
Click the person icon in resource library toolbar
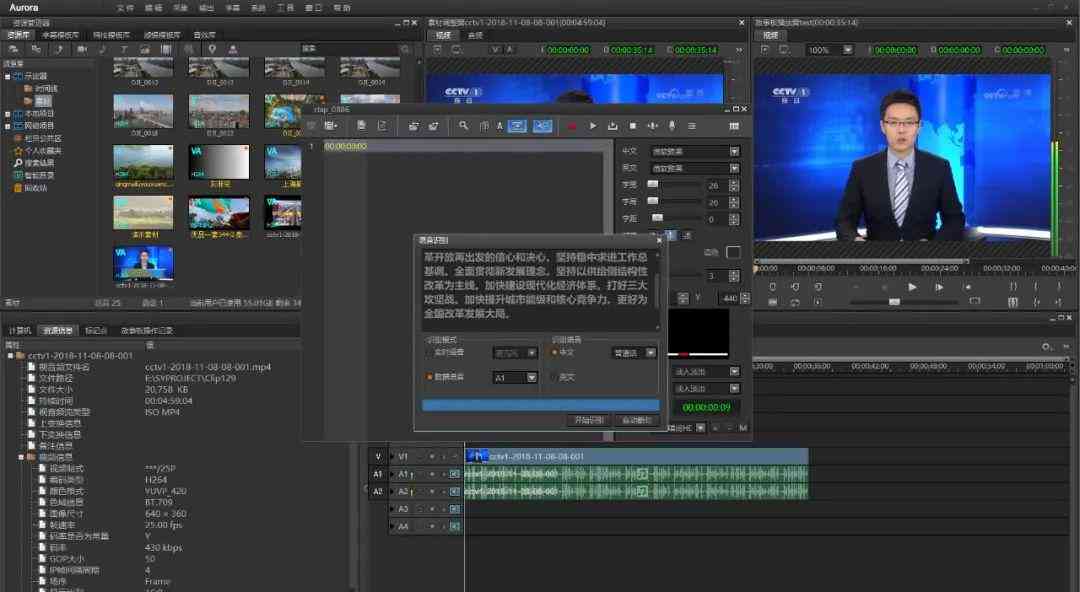click(233, 49)
